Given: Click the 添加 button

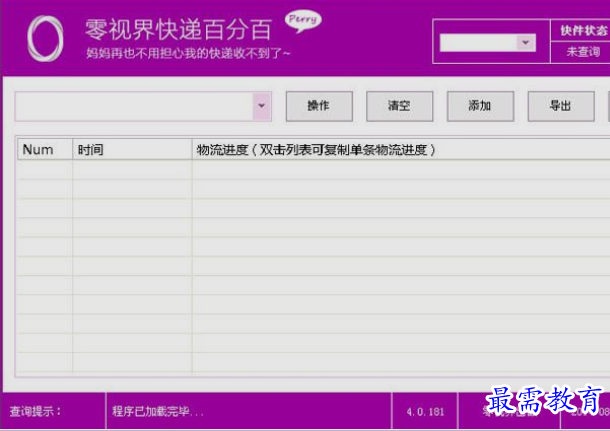Looking at the screenshot, I should (480, 106).
